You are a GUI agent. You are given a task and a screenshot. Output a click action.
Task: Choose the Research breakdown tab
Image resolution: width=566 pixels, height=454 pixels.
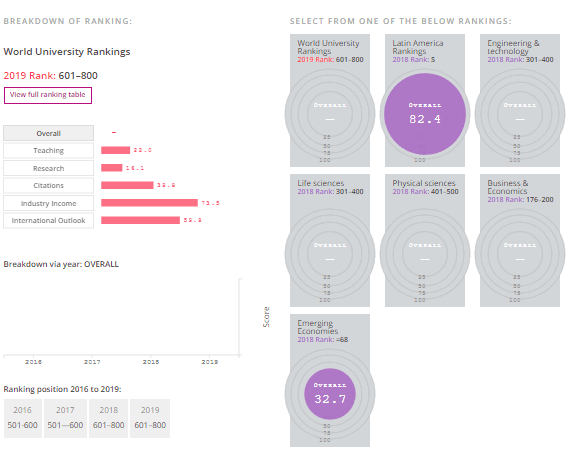click(x=48, y=168)
